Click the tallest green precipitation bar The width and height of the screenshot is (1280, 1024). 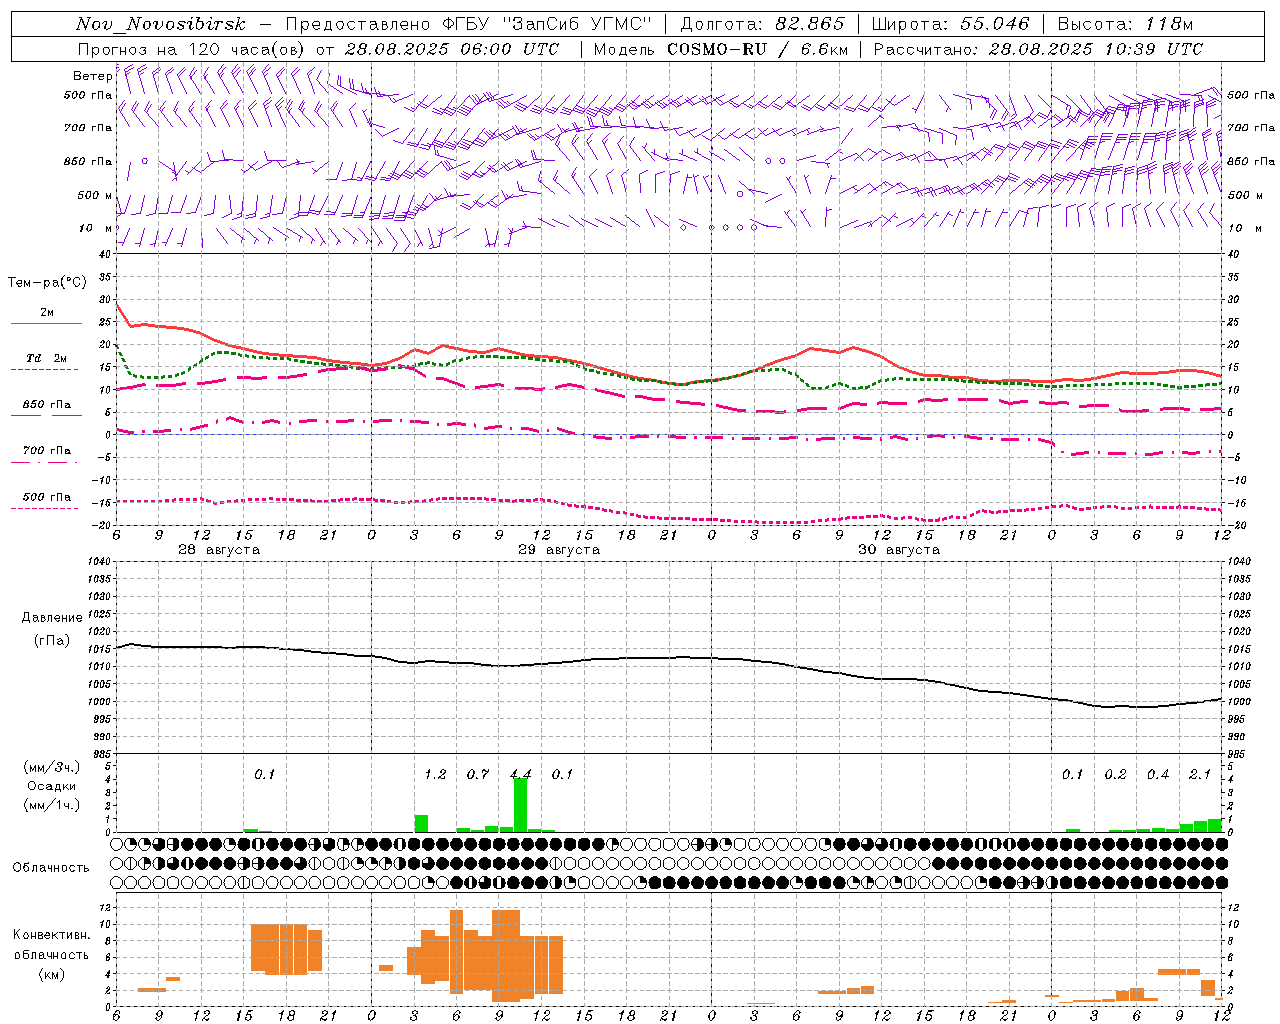tap(520, 805)
